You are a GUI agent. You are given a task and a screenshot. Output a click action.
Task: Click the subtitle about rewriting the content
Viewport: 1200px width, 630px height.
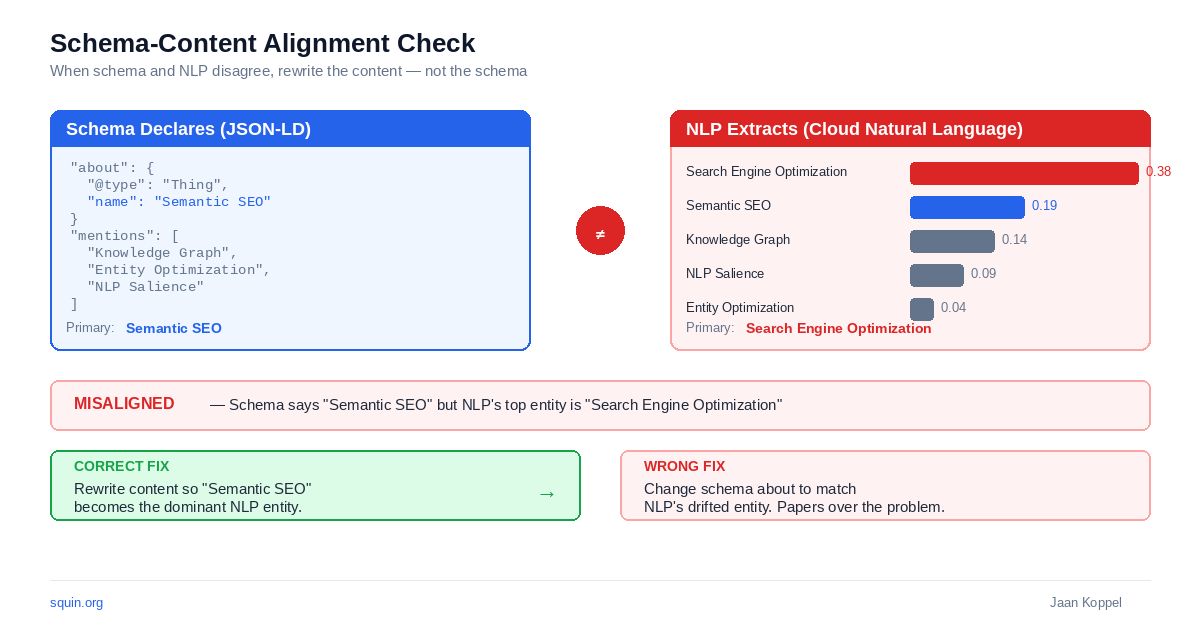tap(288, 72)
